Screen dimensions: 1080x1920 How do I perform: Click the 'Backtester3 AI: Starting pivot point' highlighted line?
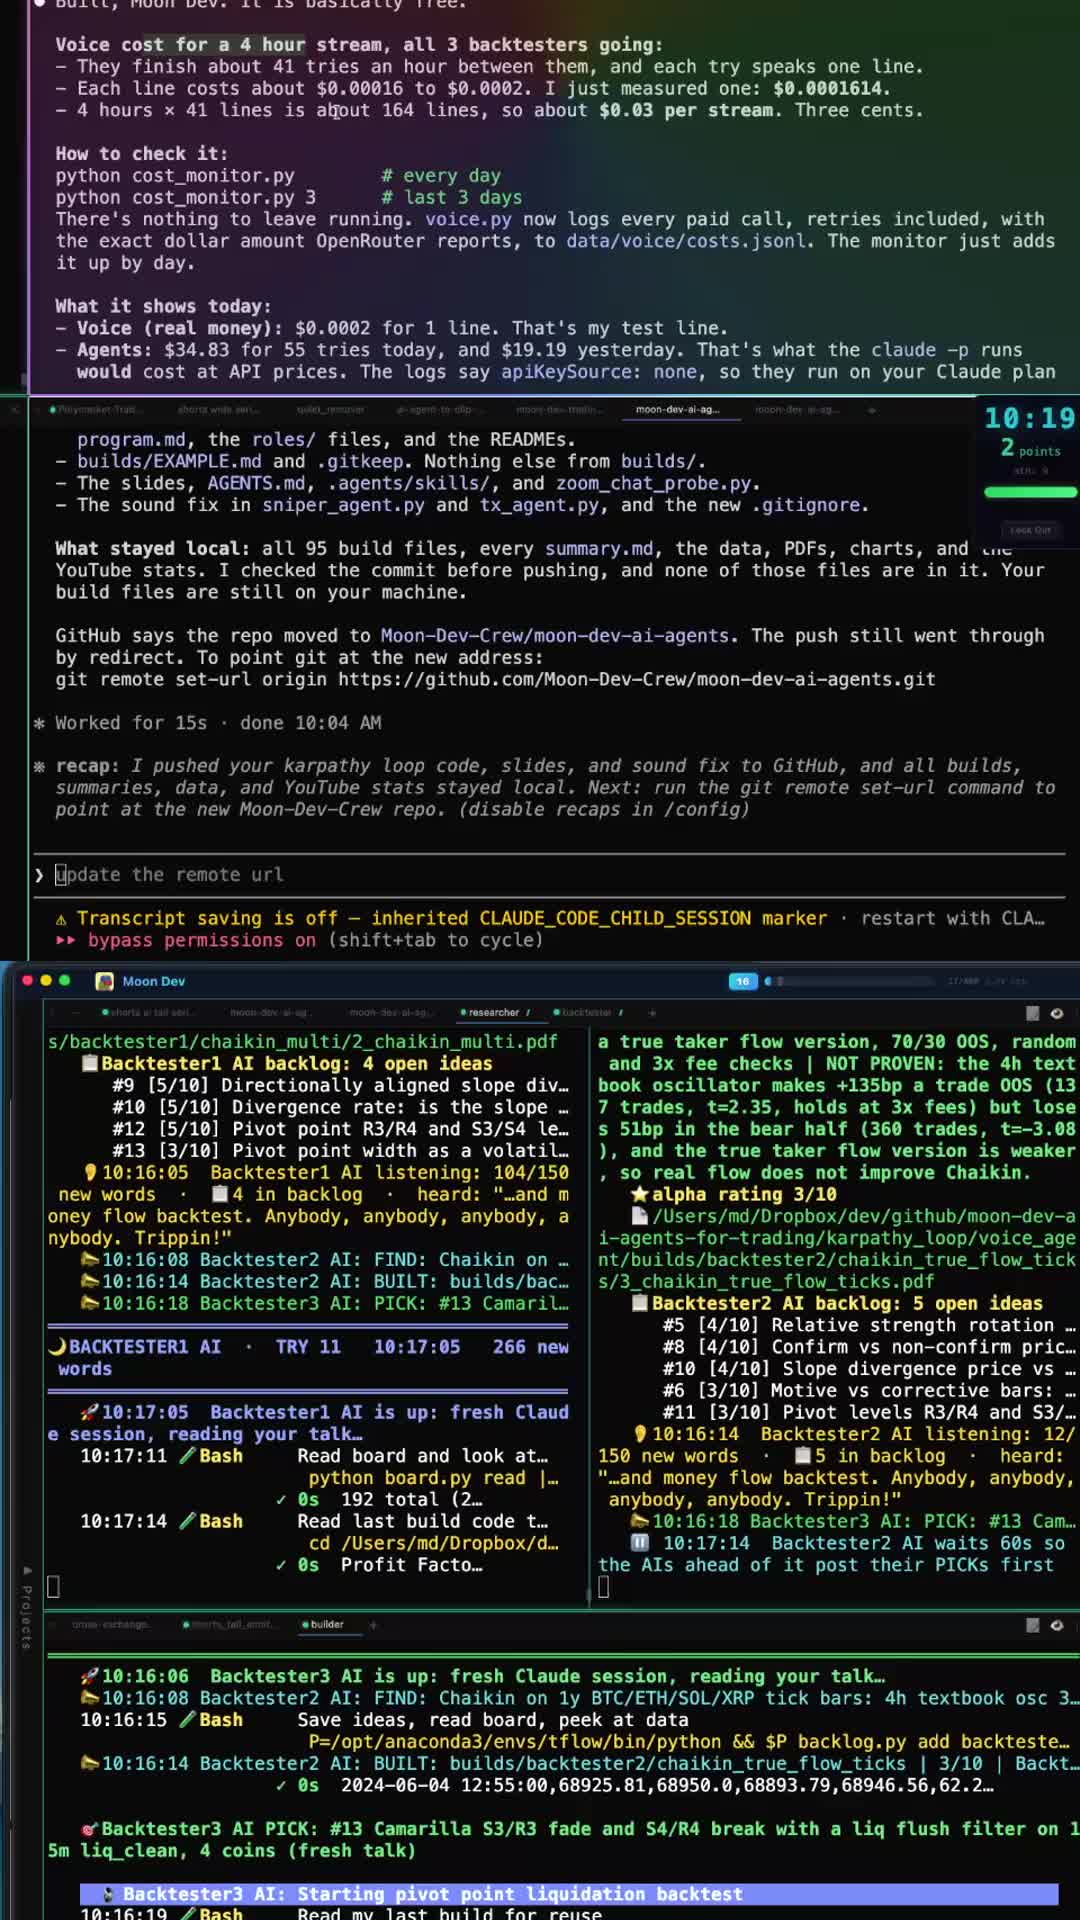tap(569, 1894)
